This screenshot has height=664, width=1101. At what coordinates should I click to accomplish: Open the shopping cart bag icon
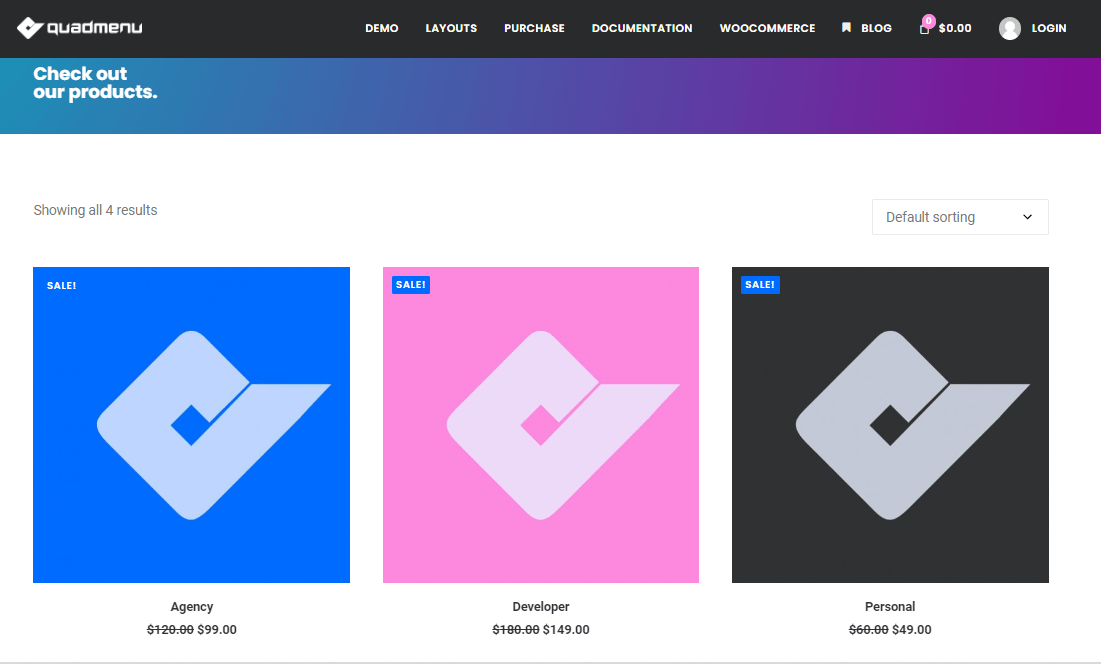(x=924, y=29)
